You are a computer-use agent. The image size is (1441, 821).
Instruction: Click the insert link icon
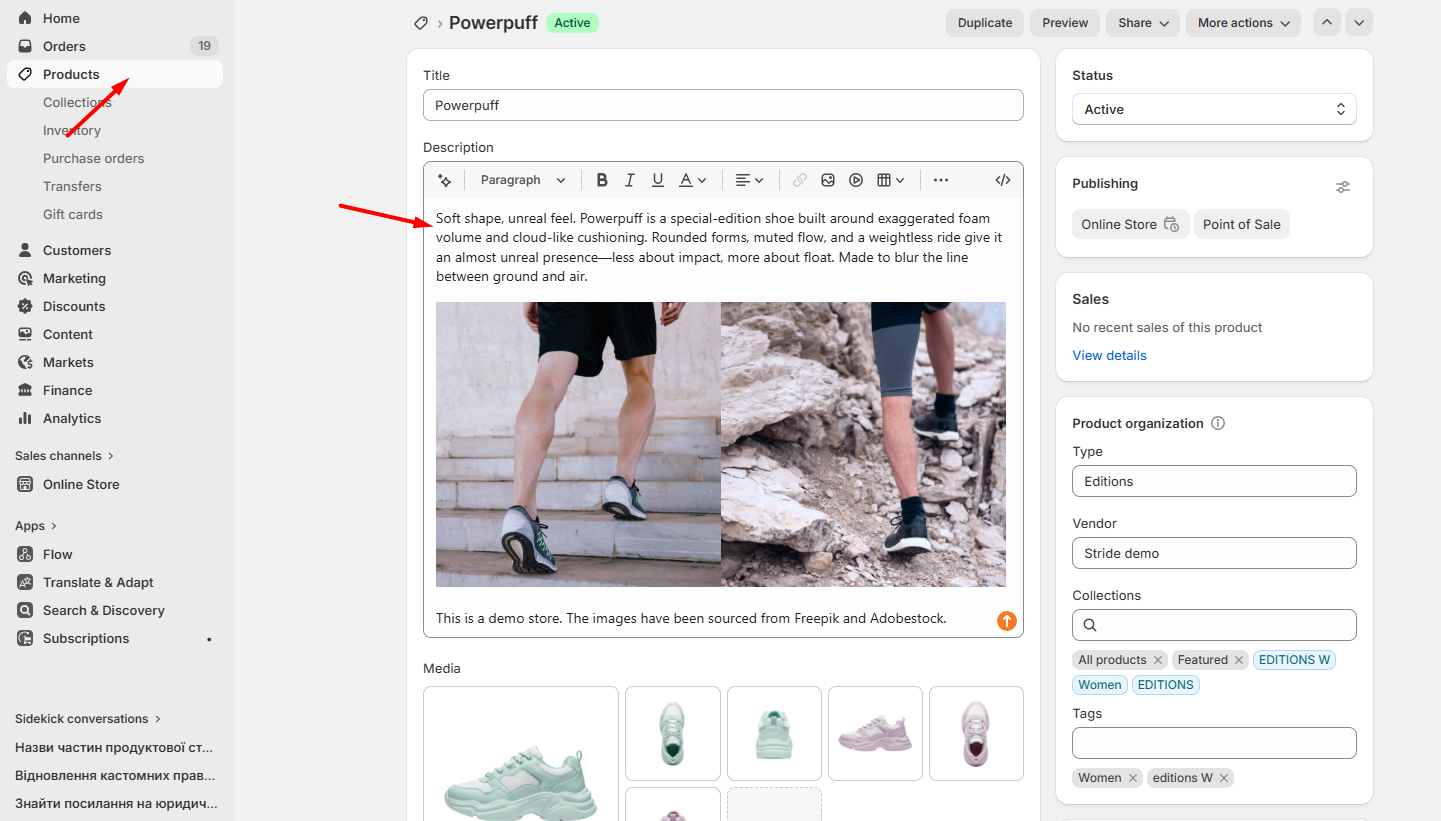coord(800,180)
